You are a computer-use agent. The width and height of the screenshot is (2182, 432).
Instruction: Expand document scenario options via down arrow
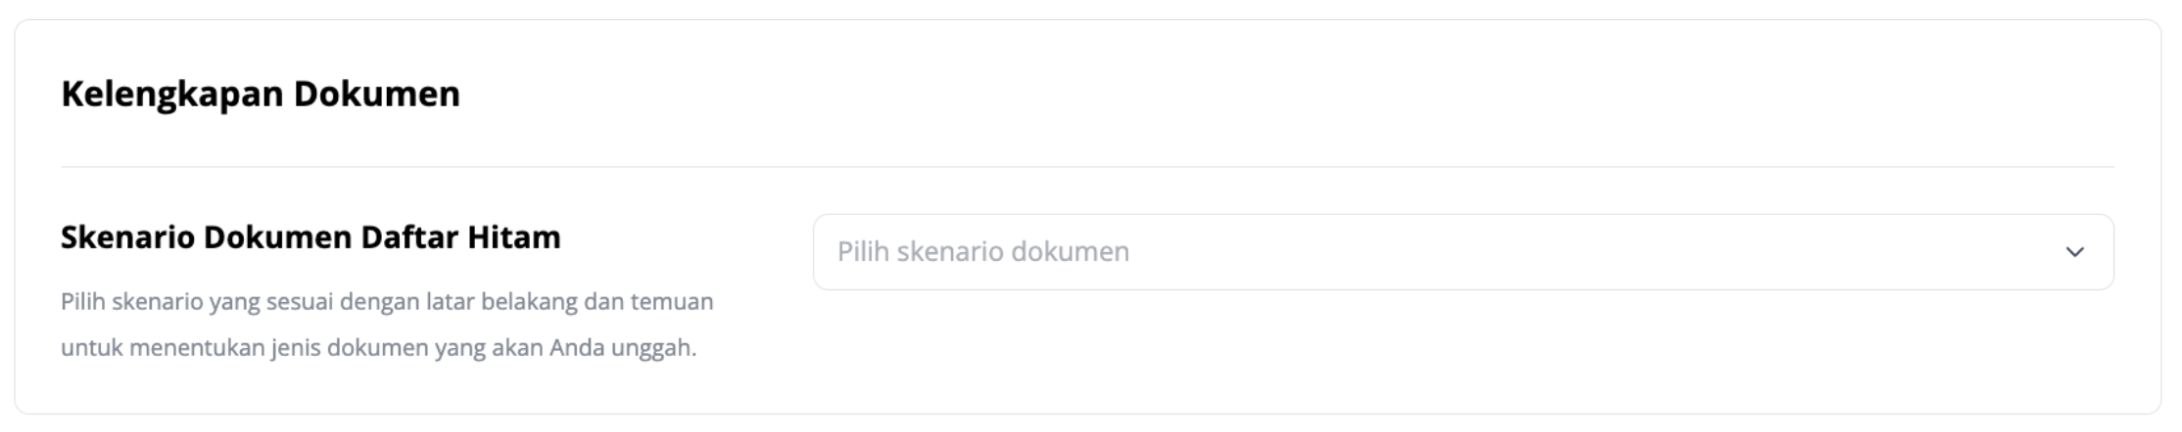pyautogui.click(x=2075, y=252)
